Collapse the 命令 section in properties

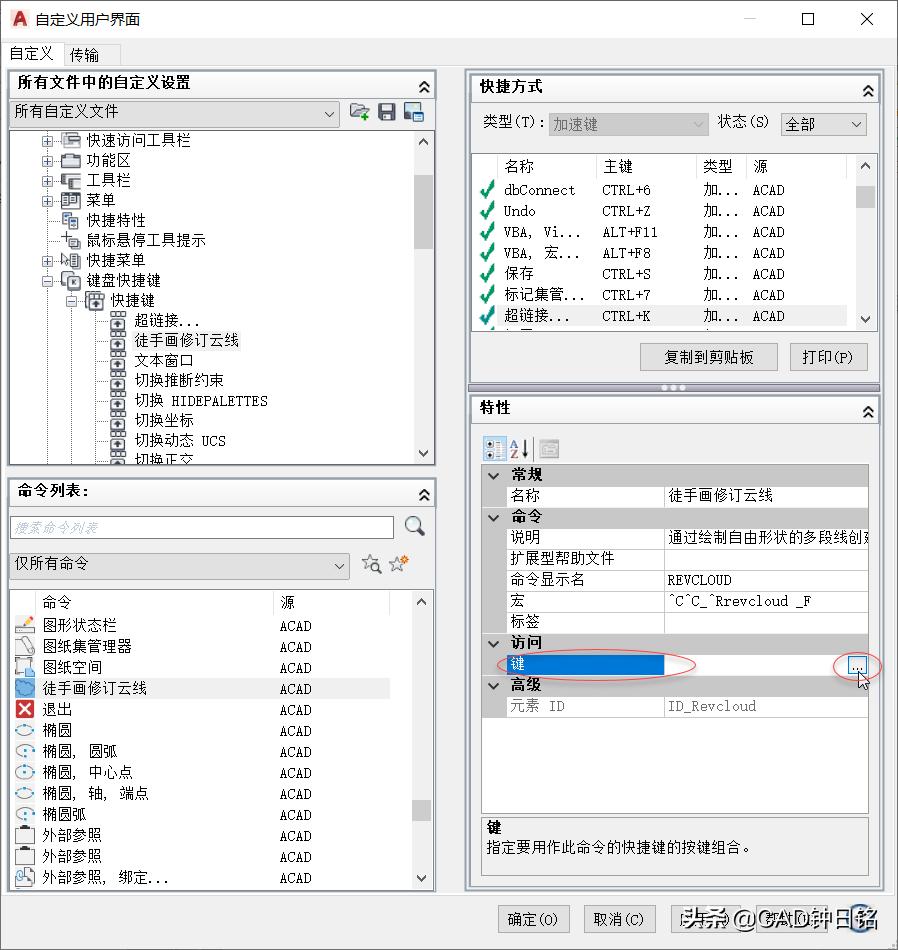coord(493,517)
